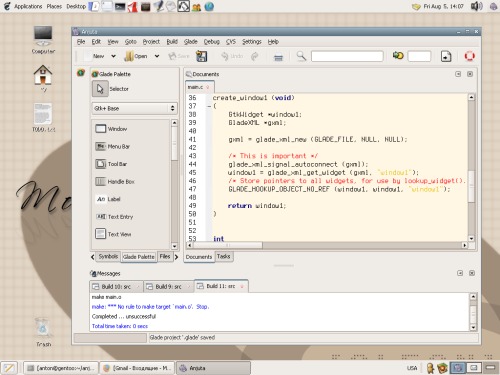Click the magnifier Find icon

[x=301, y=56]
